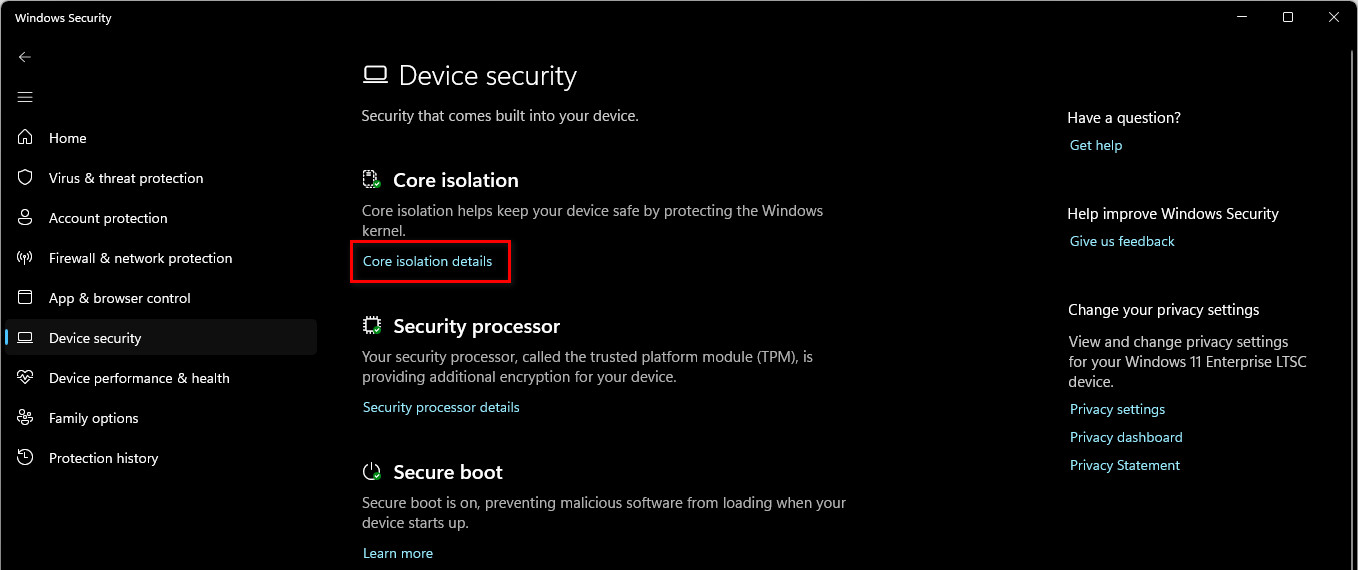
Task: Go to Virus & threat protection page
Action: click(126, 178)
